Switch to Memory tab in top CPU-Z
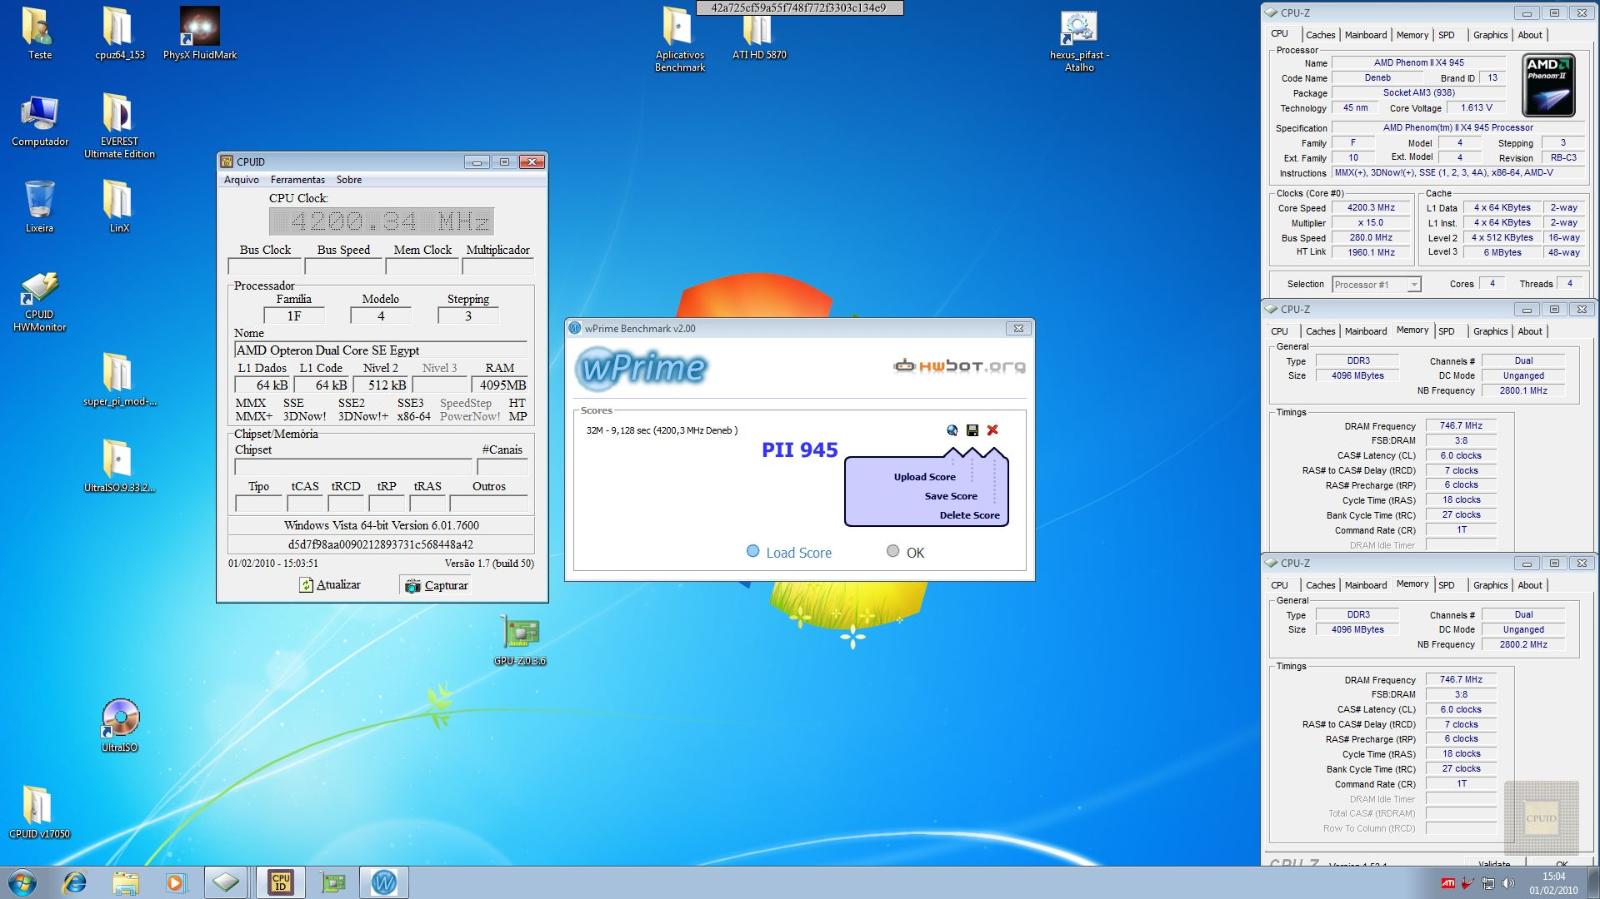 tap(1412, 35)
